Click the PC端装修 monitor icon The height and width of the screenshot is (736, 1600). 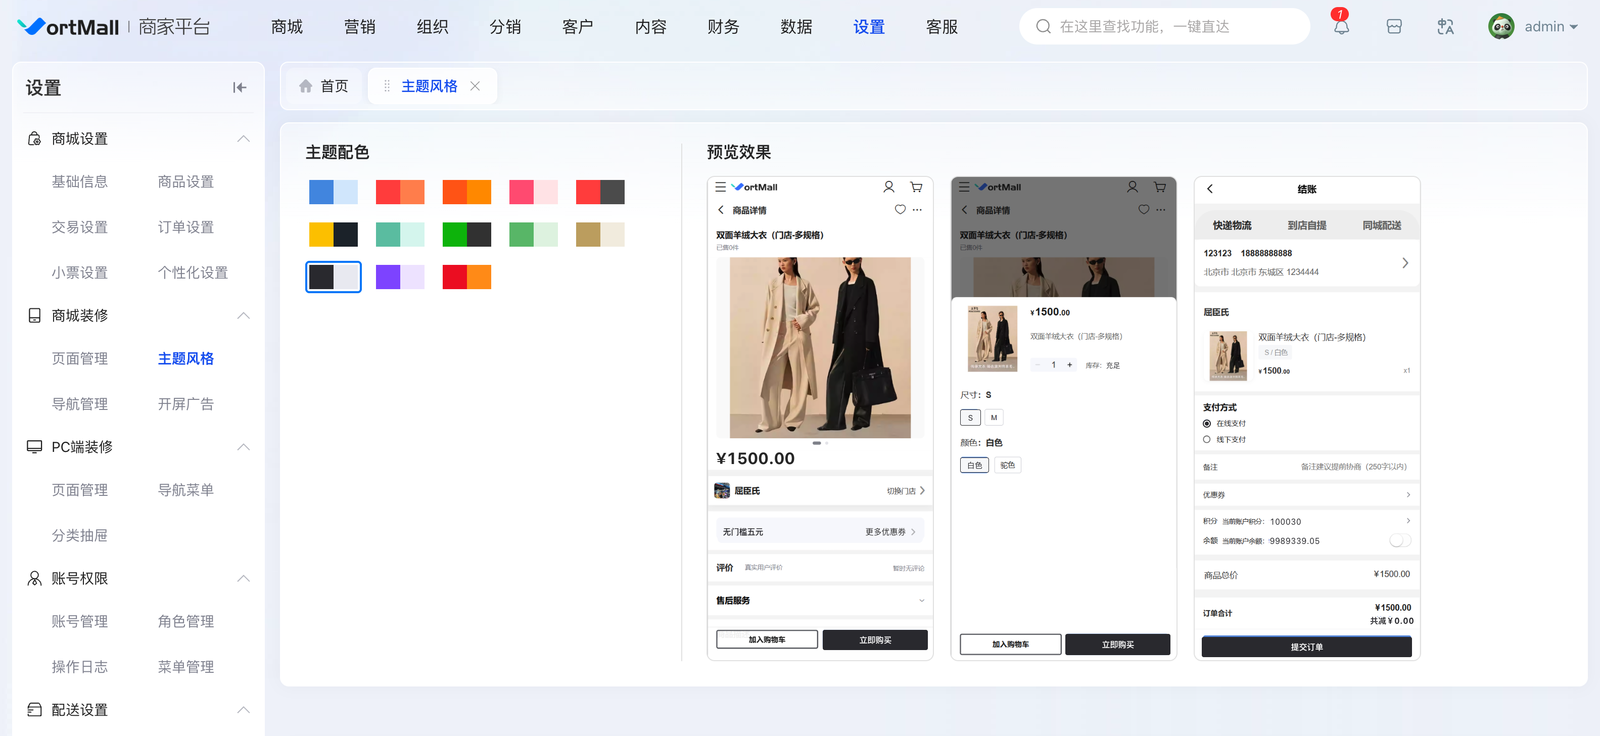[34, 447]
